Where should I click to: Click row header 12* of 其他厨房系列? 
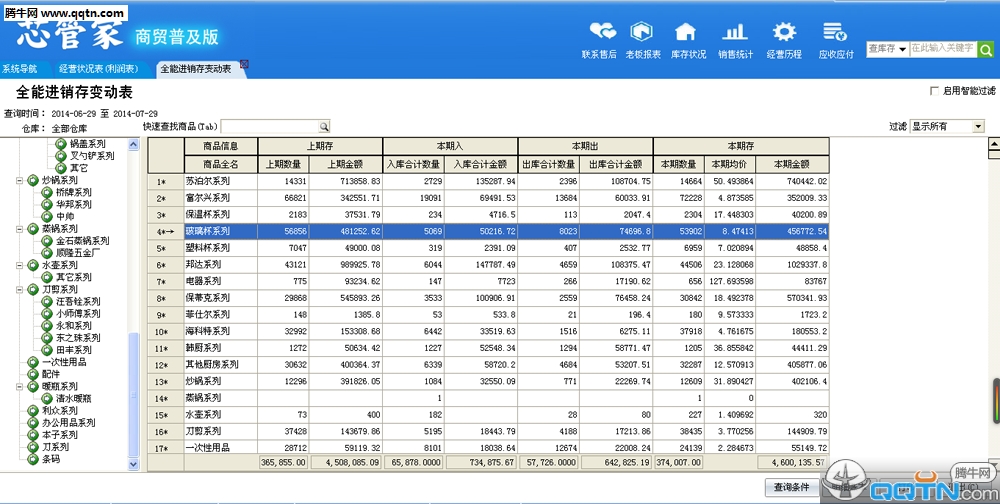coord(166,365)
